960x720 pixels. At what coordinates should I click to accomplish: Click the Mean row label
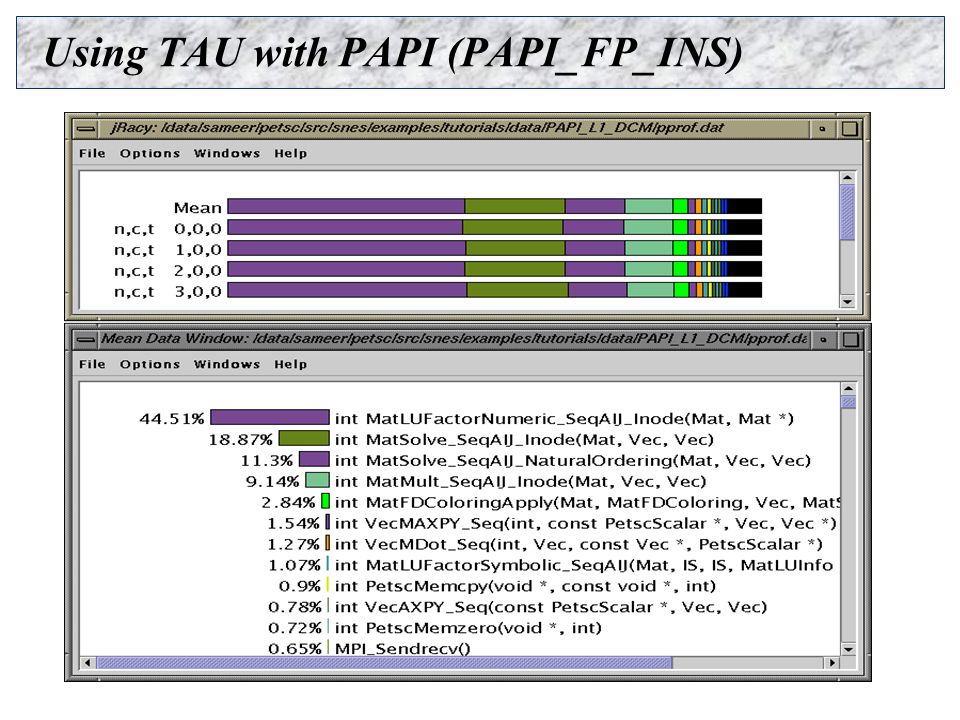point(197,208)
